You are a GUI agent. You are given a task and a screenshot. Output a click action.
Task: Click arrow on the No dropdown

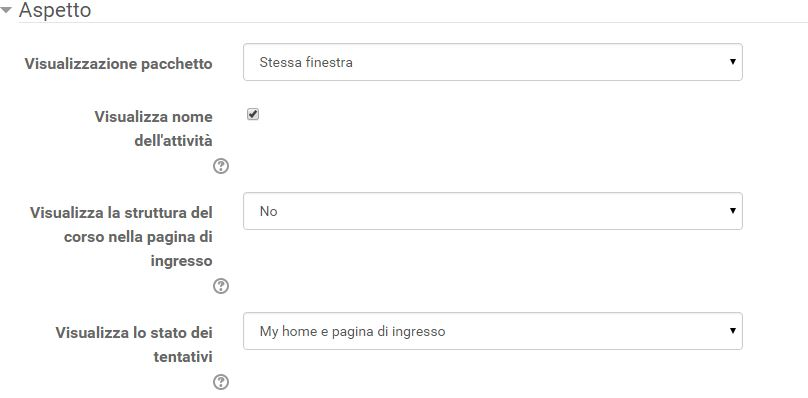click(x=732, y=211)
